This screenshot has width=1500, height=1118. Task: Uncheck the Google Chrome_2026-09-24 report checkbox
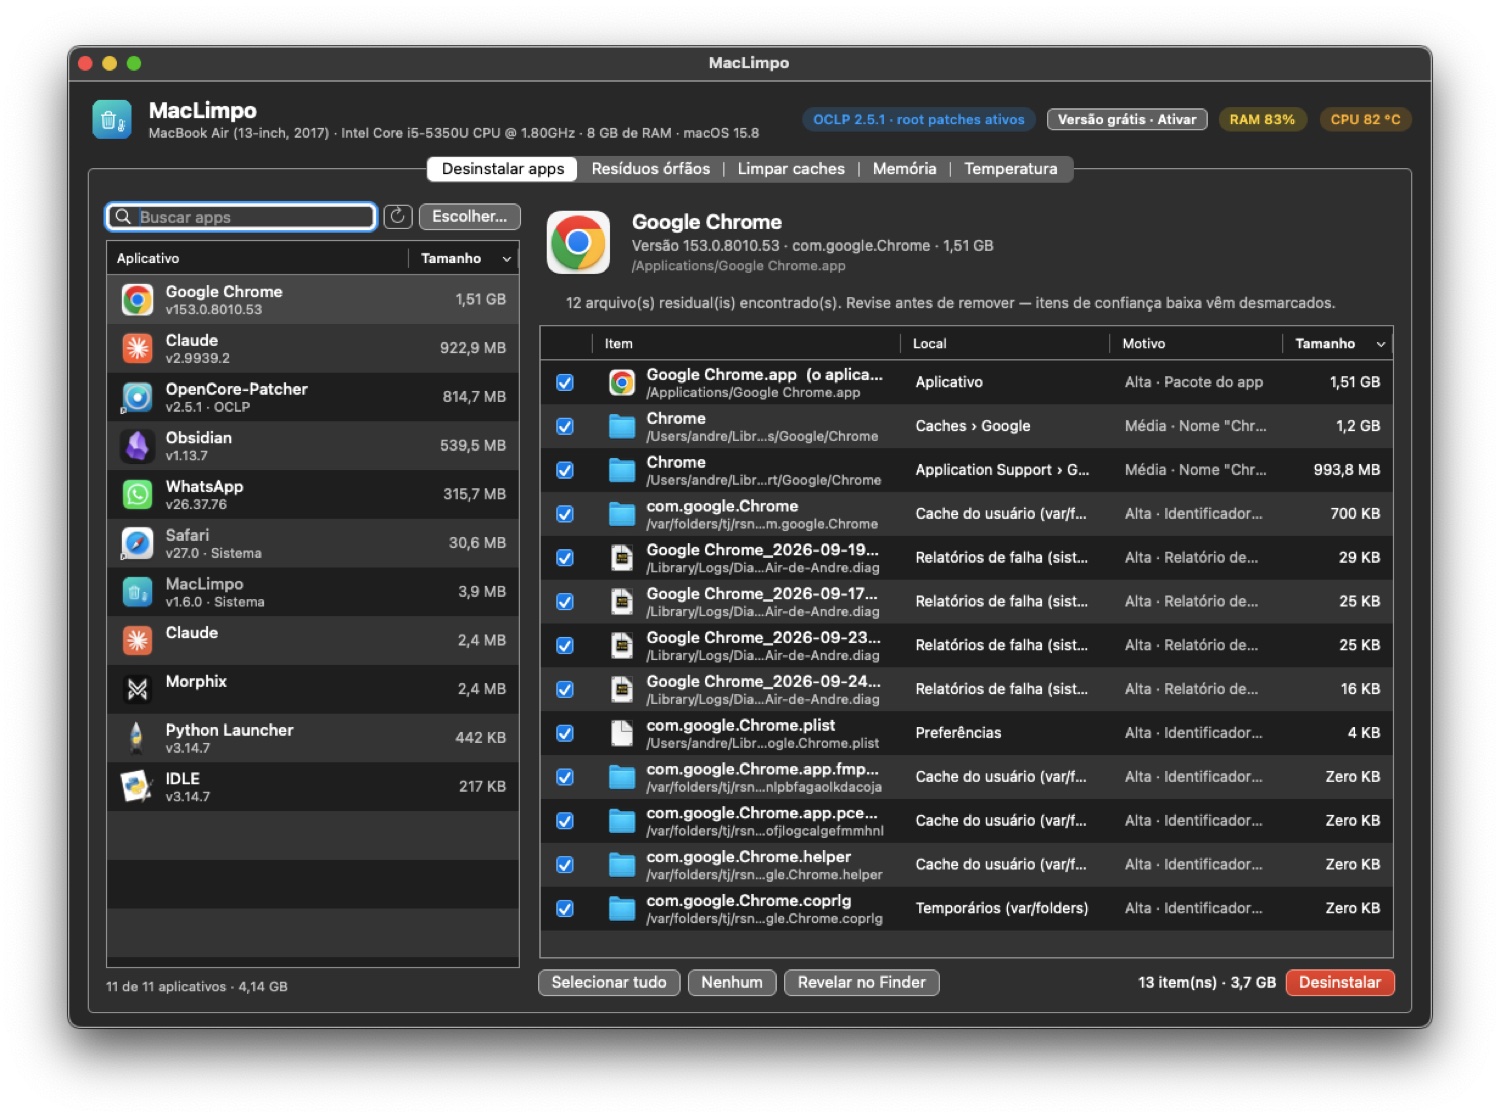click(x=565, y=689)
